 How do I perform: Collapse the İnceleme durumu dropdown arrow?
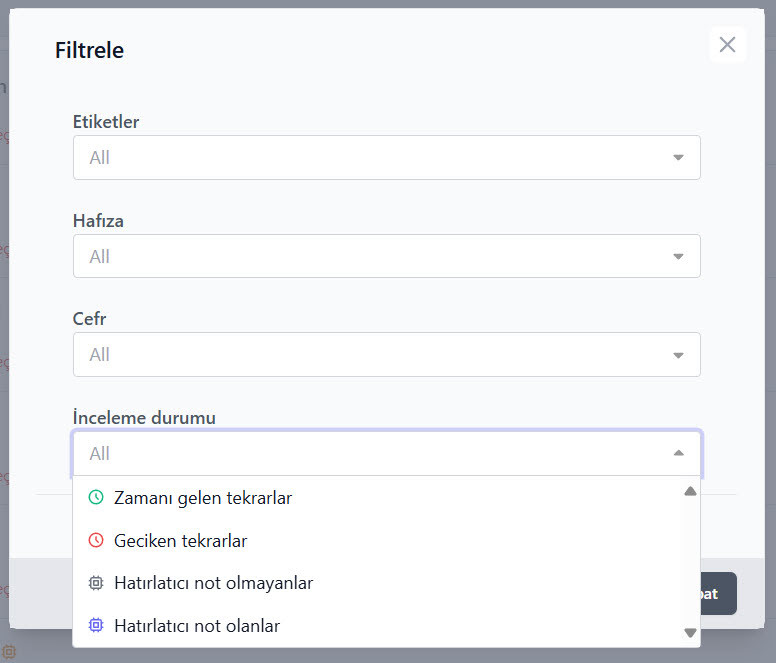point(678,454)
